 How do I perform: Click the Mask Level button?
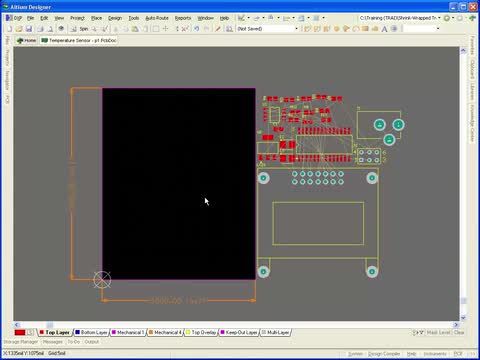439,332
